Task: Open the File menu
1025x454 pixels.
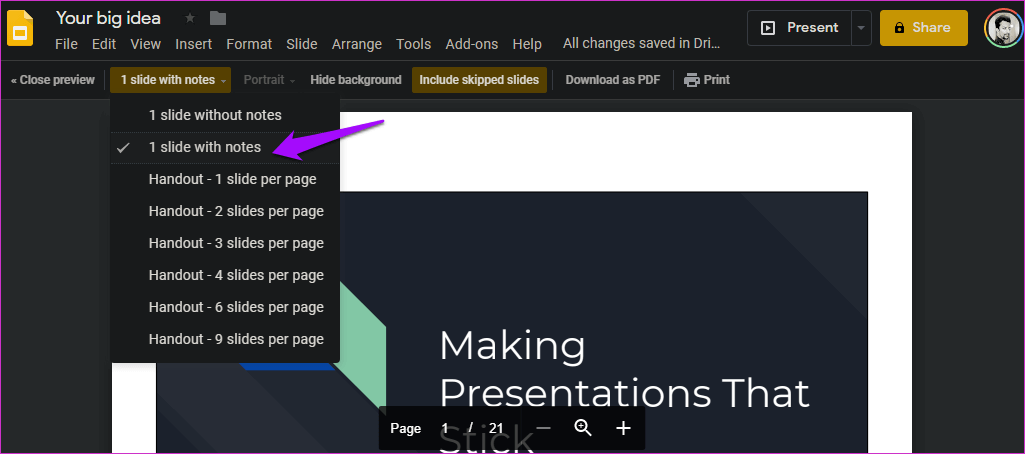Action: click(x=67, y=44)
